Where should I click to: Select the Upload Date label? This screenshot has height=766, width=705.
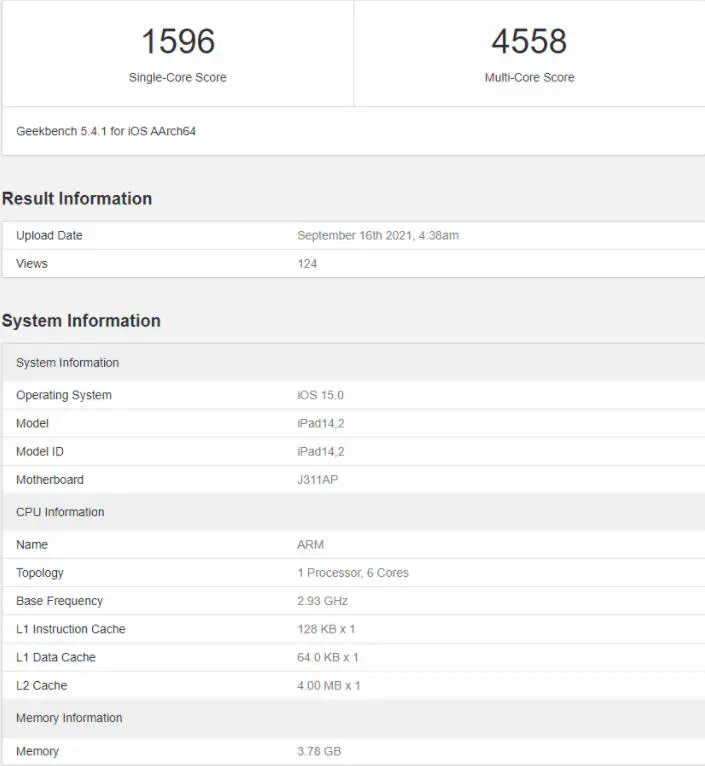(x=49, y=235)
